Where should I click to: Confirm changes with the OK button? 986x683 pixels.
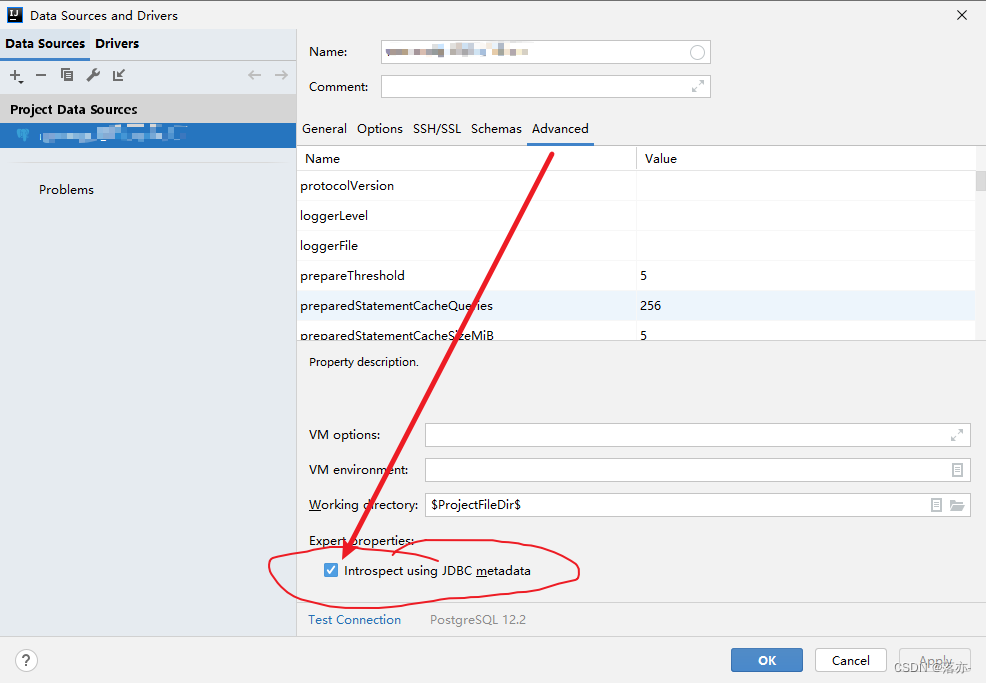[x=766, y=660]
